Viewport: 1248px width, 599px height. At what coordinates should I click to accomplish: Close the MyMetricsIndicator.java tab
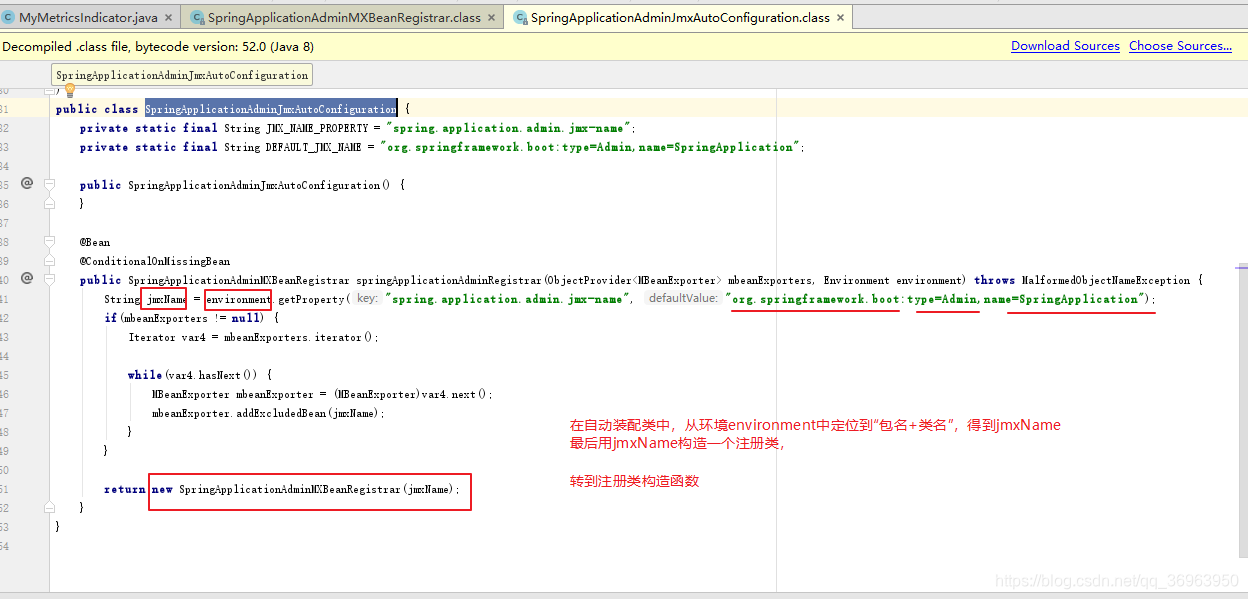(x=166, y=18)
